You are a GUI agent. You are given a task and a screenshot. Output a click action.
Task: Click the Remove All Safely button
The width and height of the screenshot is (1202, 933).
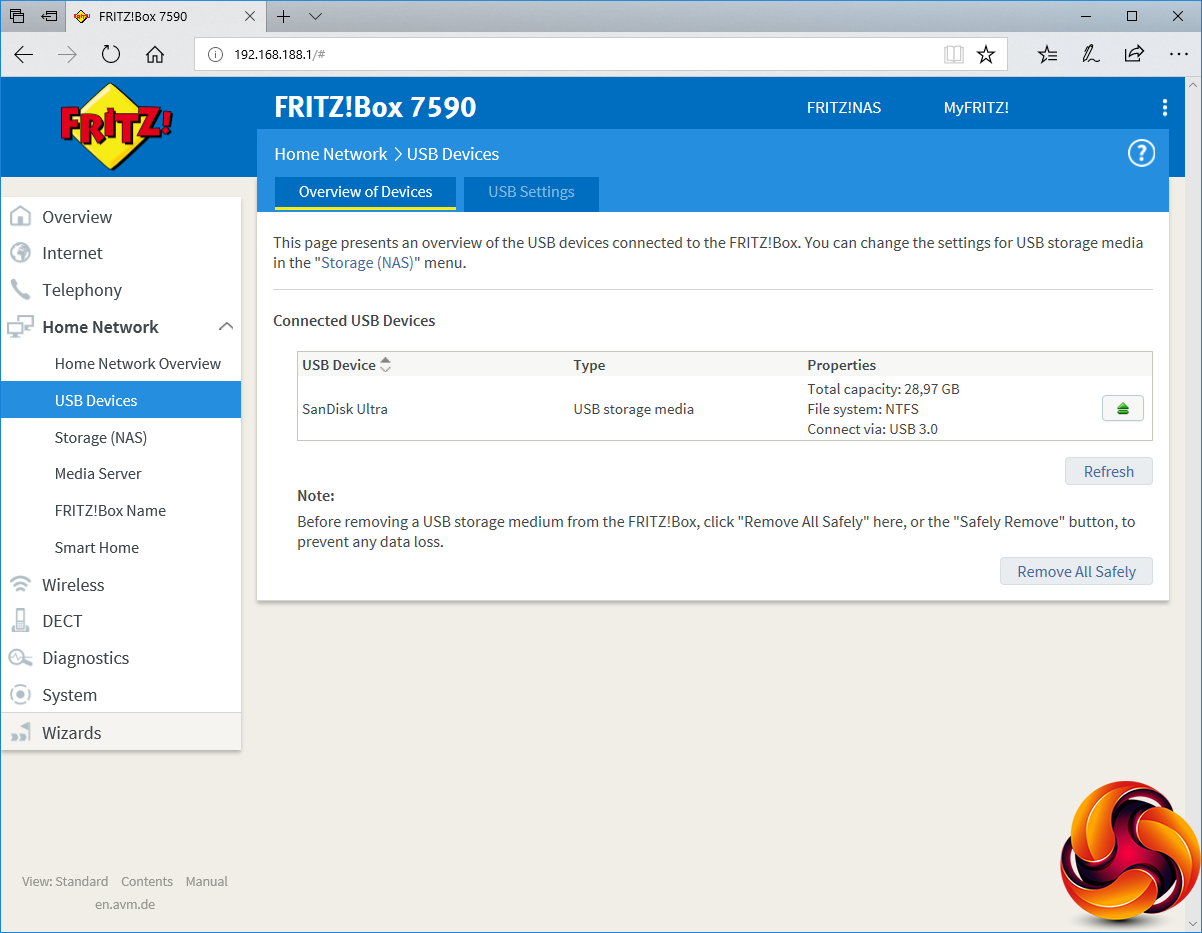(1076, 571)
